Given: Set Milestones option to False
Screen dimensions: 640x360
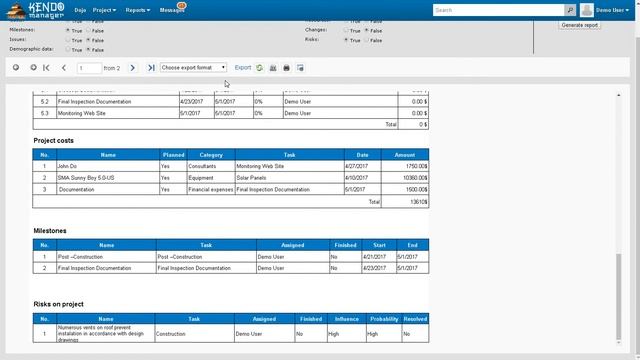Looking at the screenshot, I should pyautogui.click(x=89, y=31).
